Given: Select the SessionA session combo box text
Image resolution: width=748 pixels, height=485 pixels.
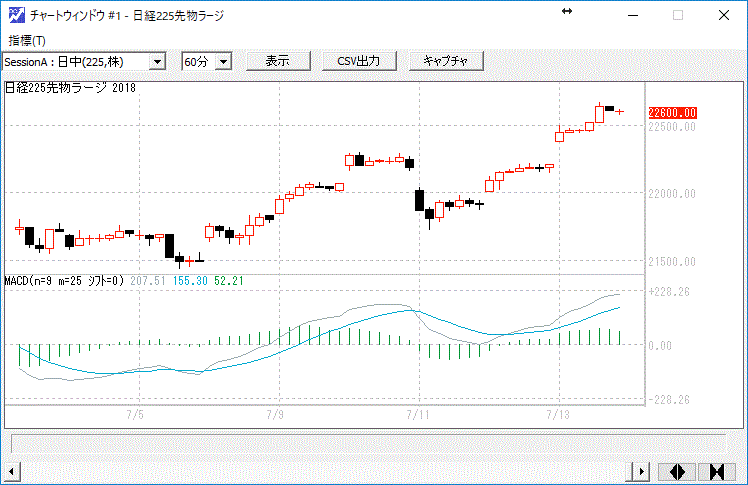Looking at the screenshot, I should click(76, 62).
